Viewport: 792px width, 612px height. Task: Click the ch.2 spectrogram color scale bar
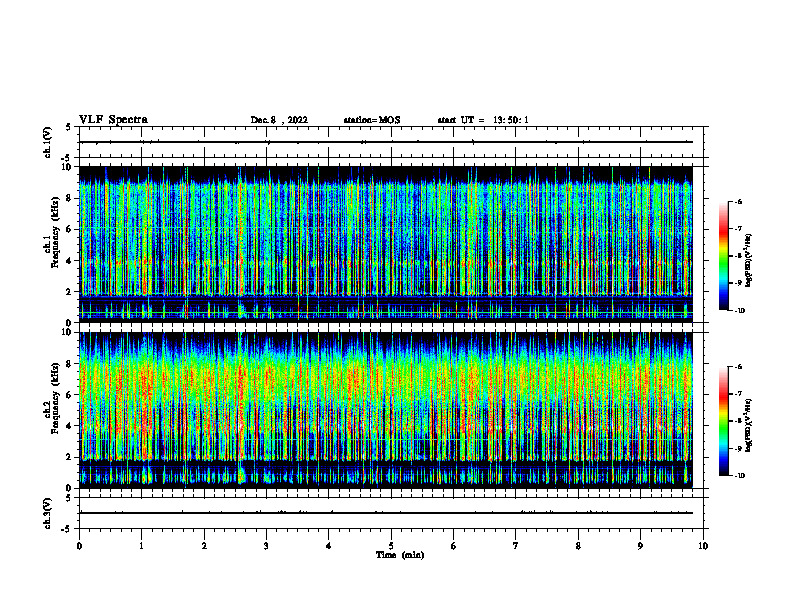724,421
